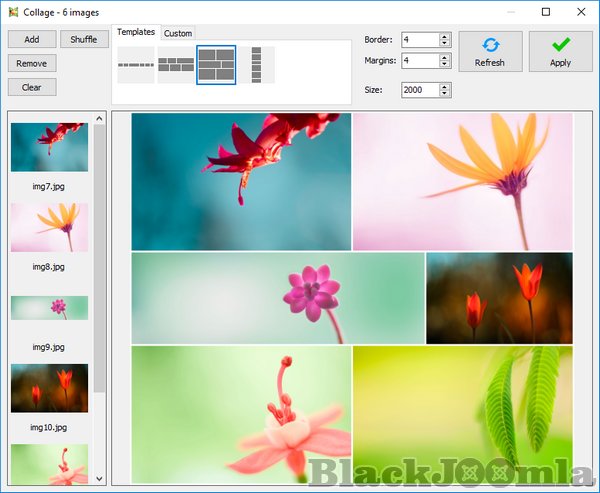Select the highlighted three-row brick template
Screen dimensions: 600x493
pos(216,65)
